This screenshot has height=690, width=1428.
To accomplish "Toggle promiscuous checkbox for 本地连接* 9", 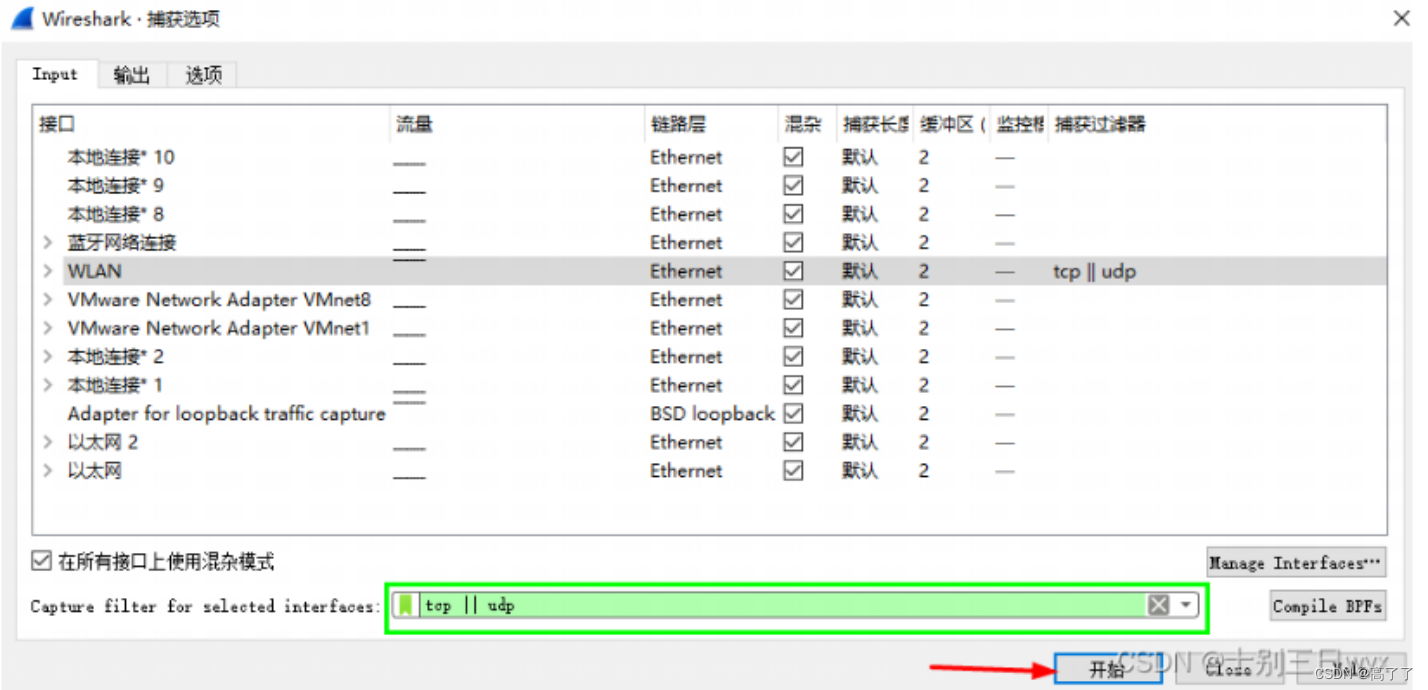I will (793, 186).
